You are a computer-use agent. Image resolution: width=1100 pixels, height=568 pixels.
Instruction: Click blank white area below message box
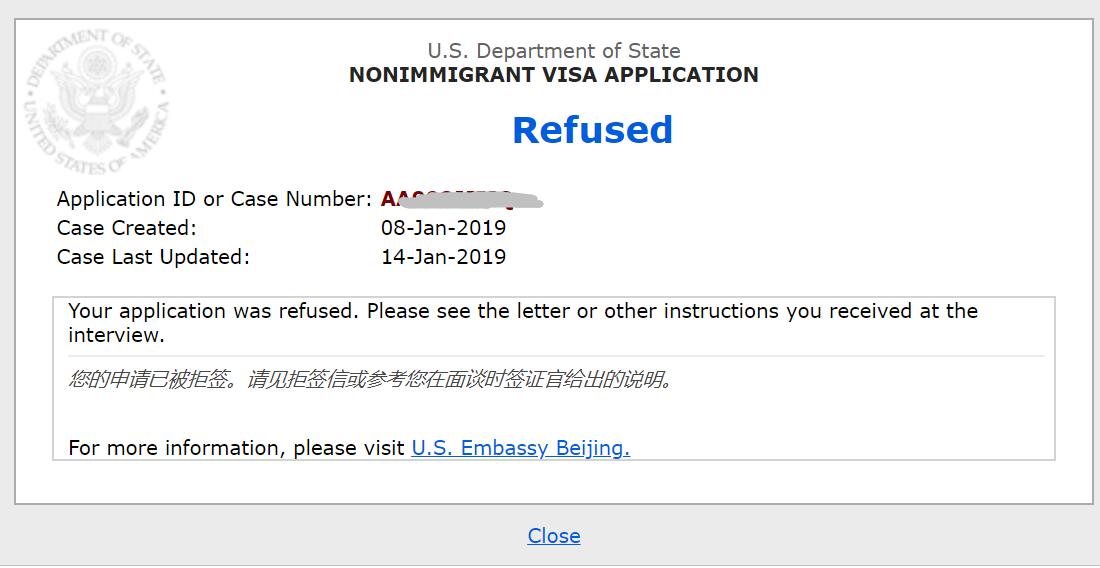(x=554, y=481)
